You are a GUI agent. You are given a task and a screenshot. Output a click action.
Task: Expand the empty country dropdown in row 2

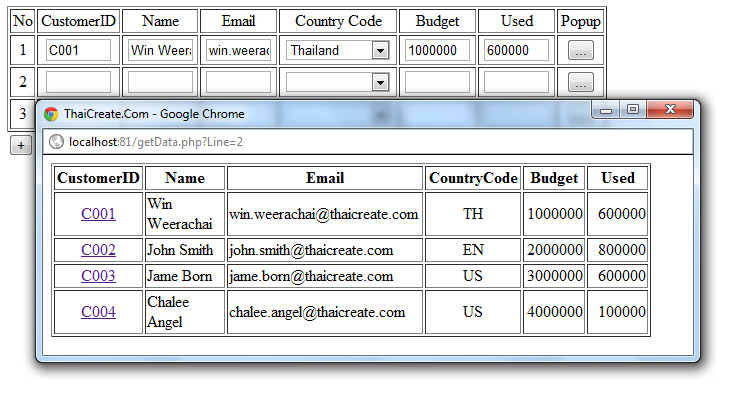tap(381, 83)
